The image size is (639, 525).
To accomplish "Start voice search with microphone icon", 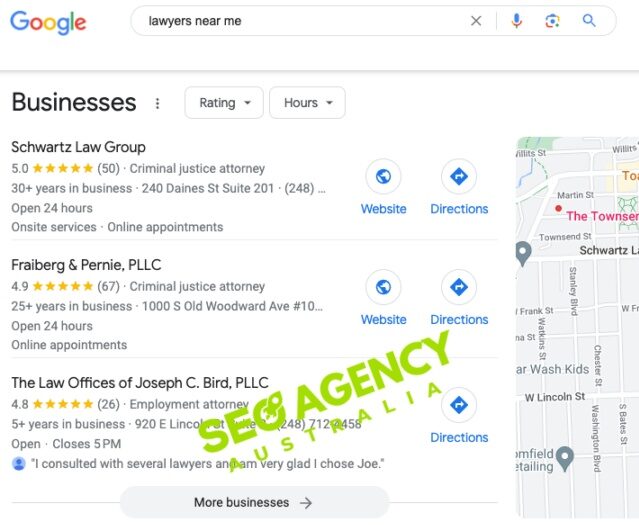I will coord(516,21).
